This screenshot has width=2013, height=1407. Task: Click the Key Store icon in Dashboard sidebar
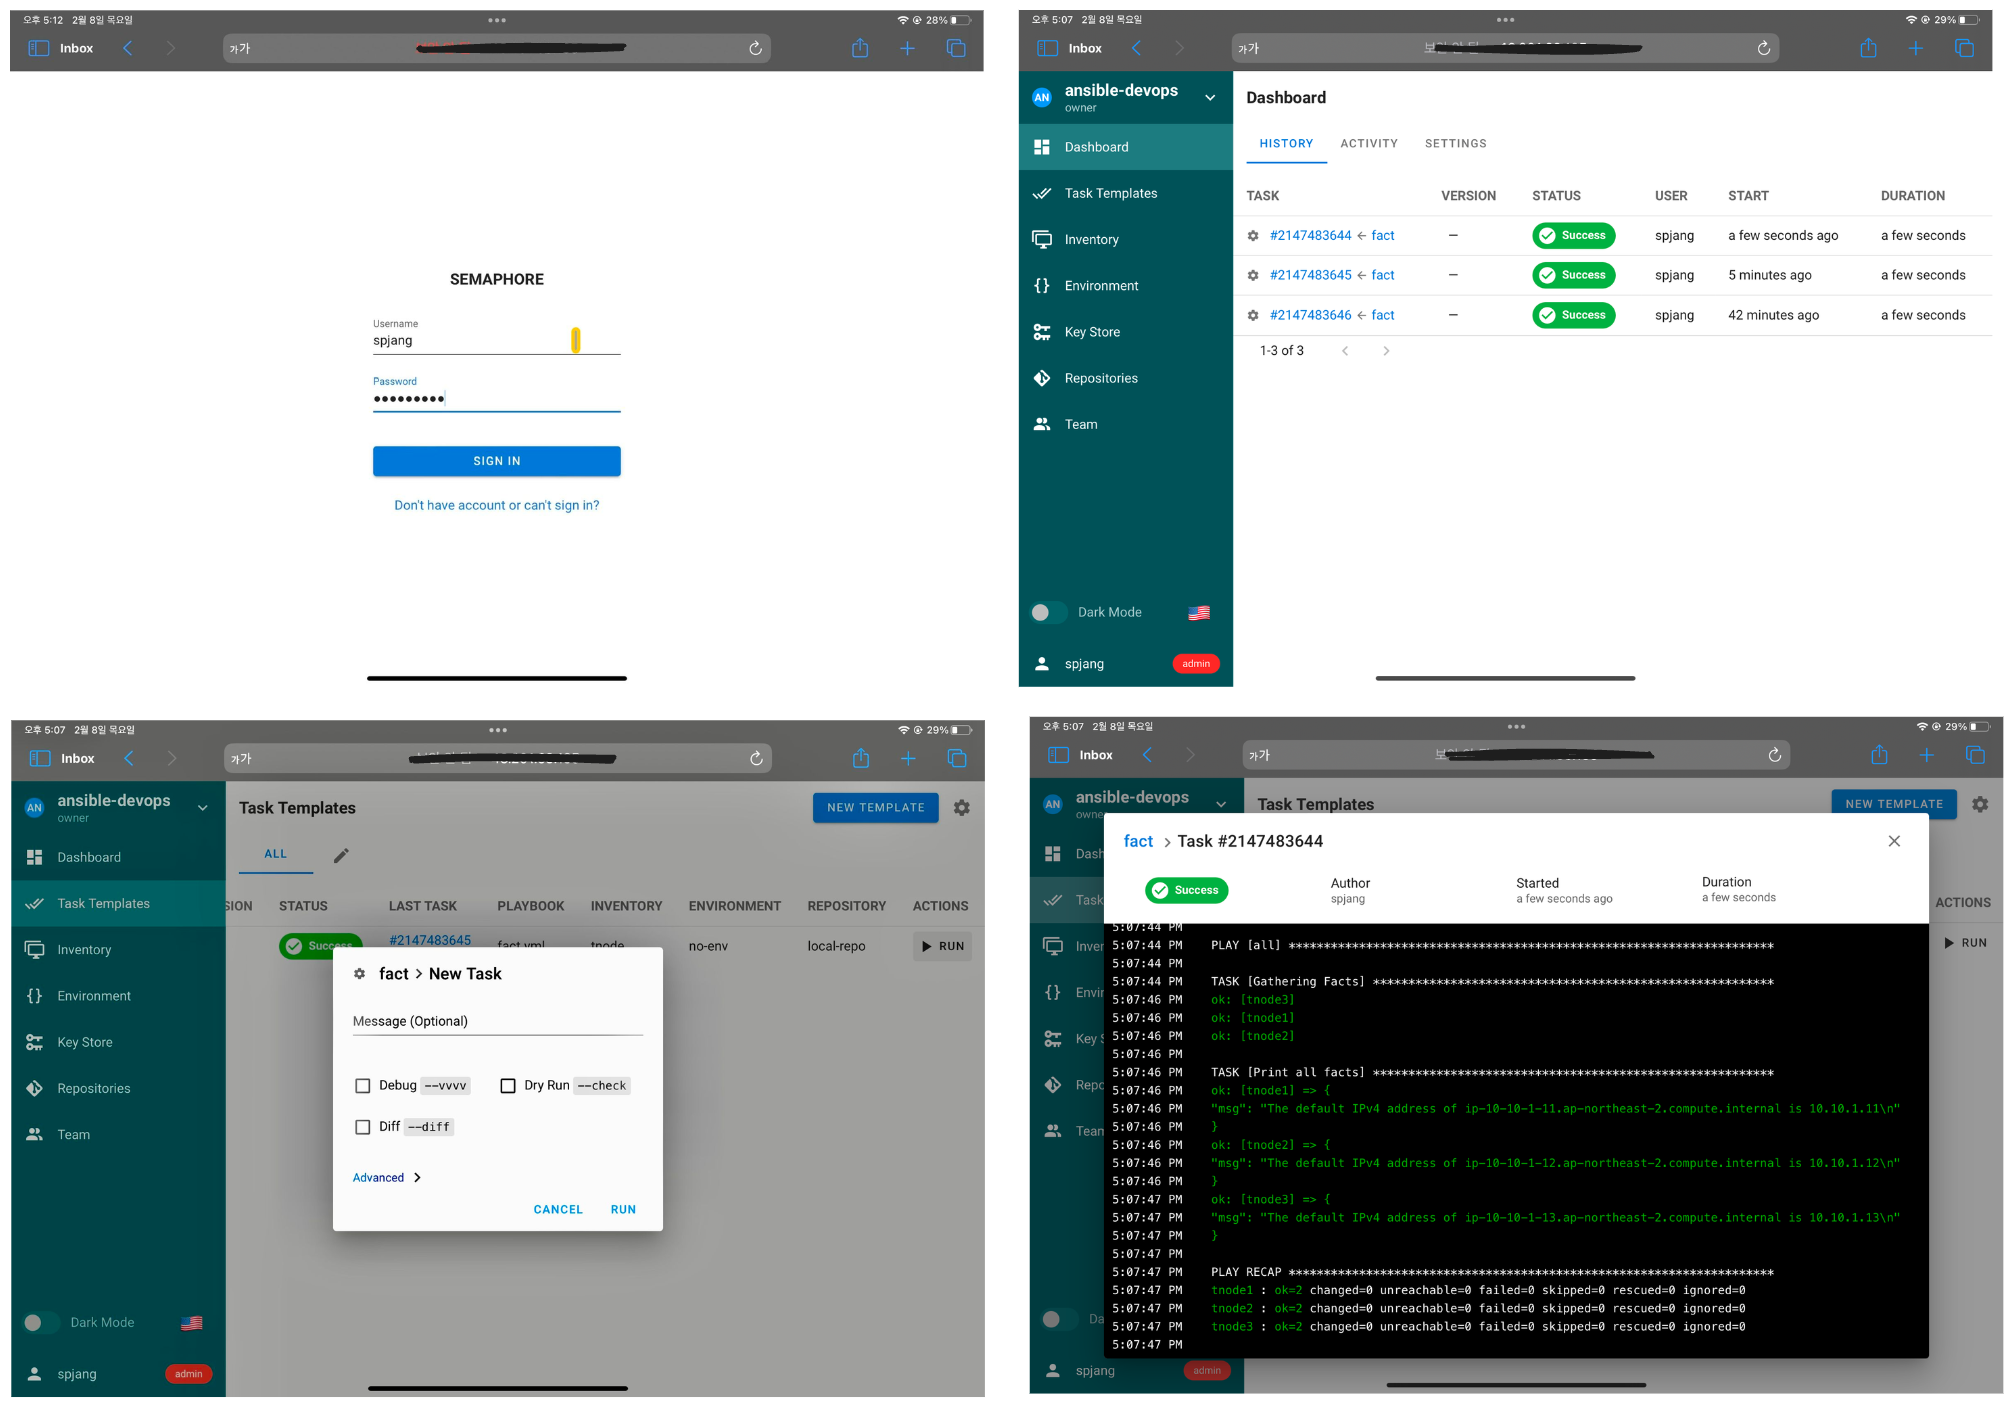coord(1041,332)
